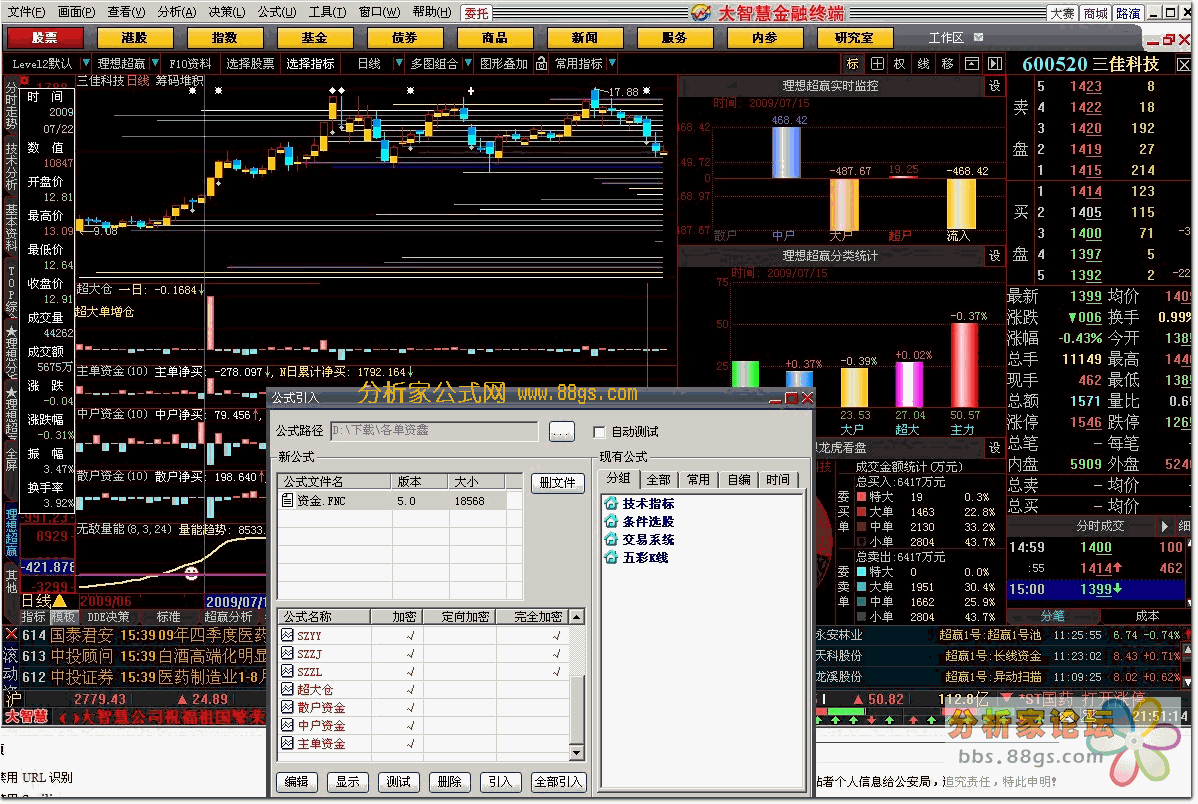Switch to the 超赢分析 bottom tab
This screenshot has width=1198, height=804.
(228, 617)
